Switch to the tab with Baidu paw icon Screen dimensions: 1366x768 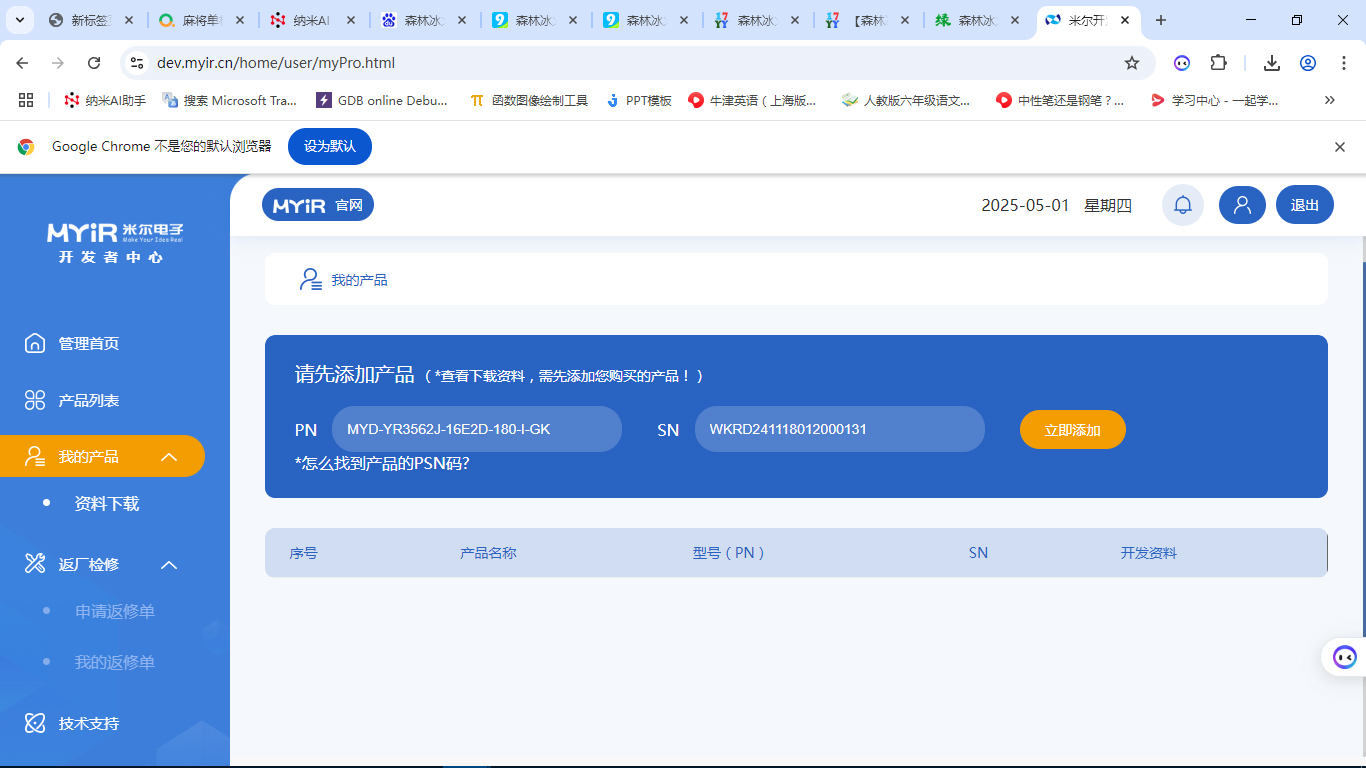[423, 20]
